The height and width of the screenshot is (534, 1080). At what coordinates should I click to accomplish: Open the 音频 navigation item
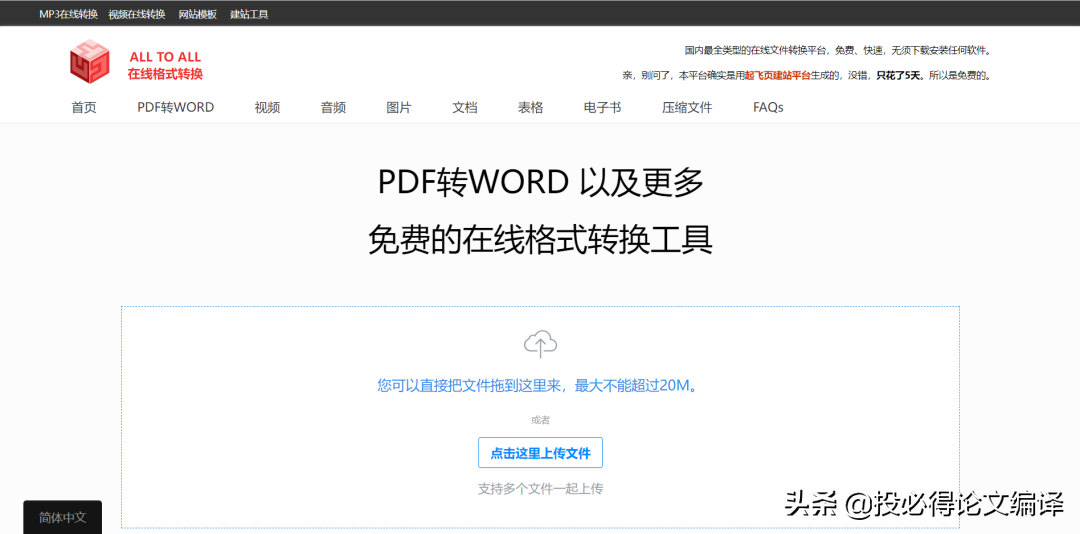coord(333,107)
